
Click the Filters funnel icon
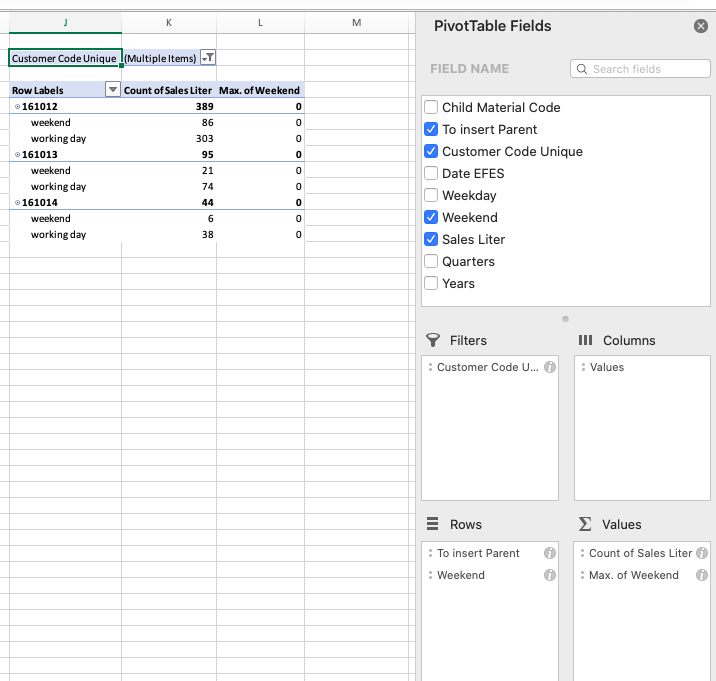pyautogui.click(x=432, y=340)
